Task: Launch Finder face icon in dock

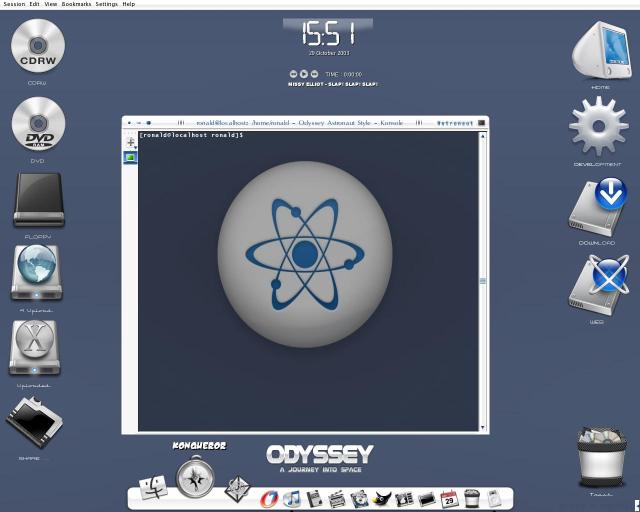Action: tap(153, 487)
